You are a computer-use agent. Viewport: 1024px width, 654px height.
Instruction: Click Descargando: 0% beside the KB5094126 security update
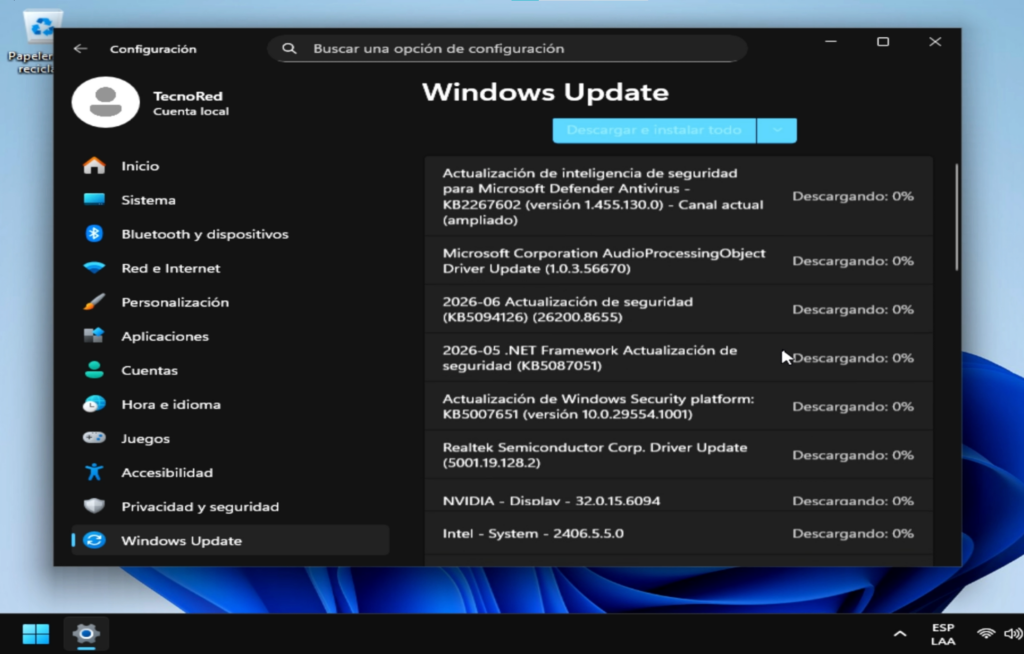853,309
